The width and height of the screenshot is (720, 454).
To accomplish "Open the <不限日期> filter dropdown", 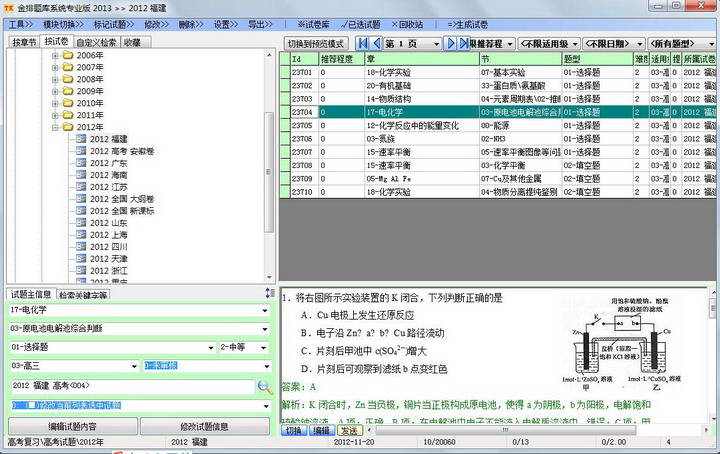I will pos(640,44).
